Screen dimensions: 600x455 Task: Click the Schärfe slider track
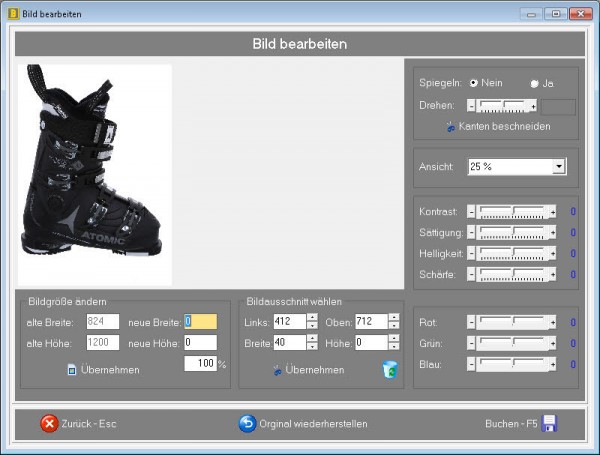(512, 274)
